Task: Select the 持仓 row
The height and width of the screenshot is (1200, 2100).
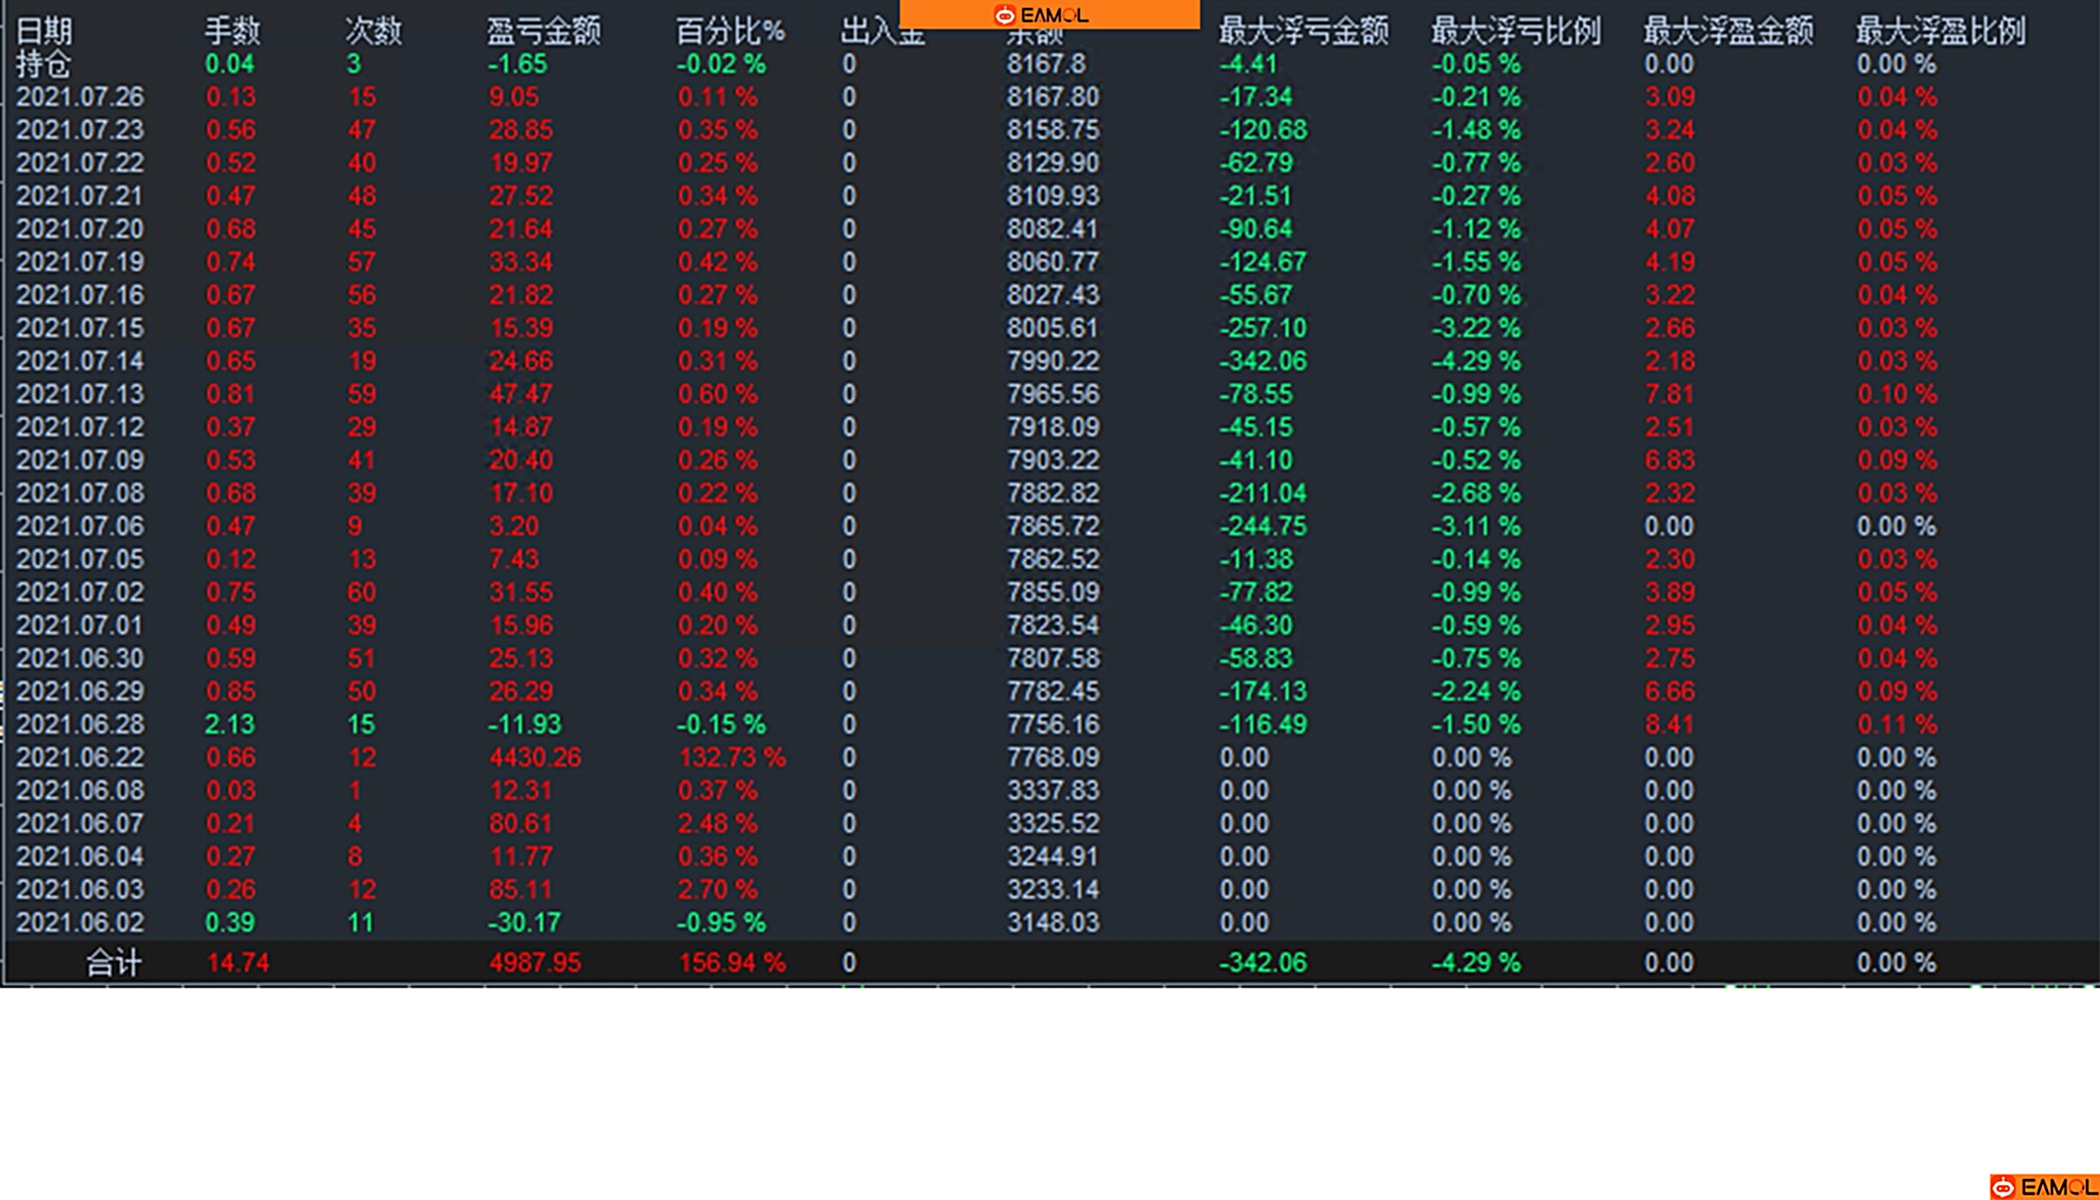Action: point(44,64)
